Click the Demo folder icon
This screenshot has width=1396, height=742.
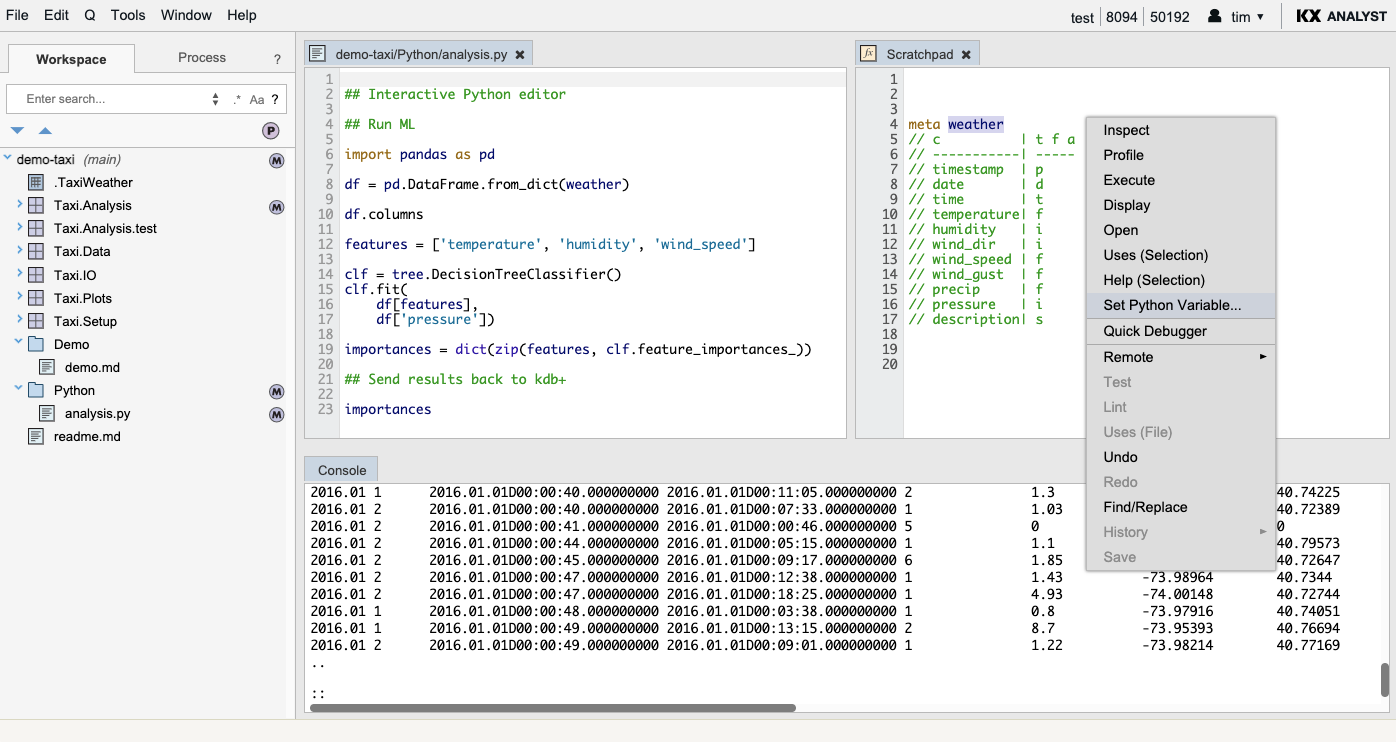36,344
